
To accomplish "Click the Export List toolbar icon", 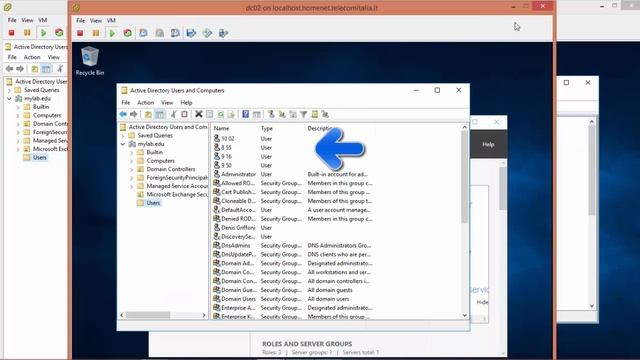I will point(231,114).
